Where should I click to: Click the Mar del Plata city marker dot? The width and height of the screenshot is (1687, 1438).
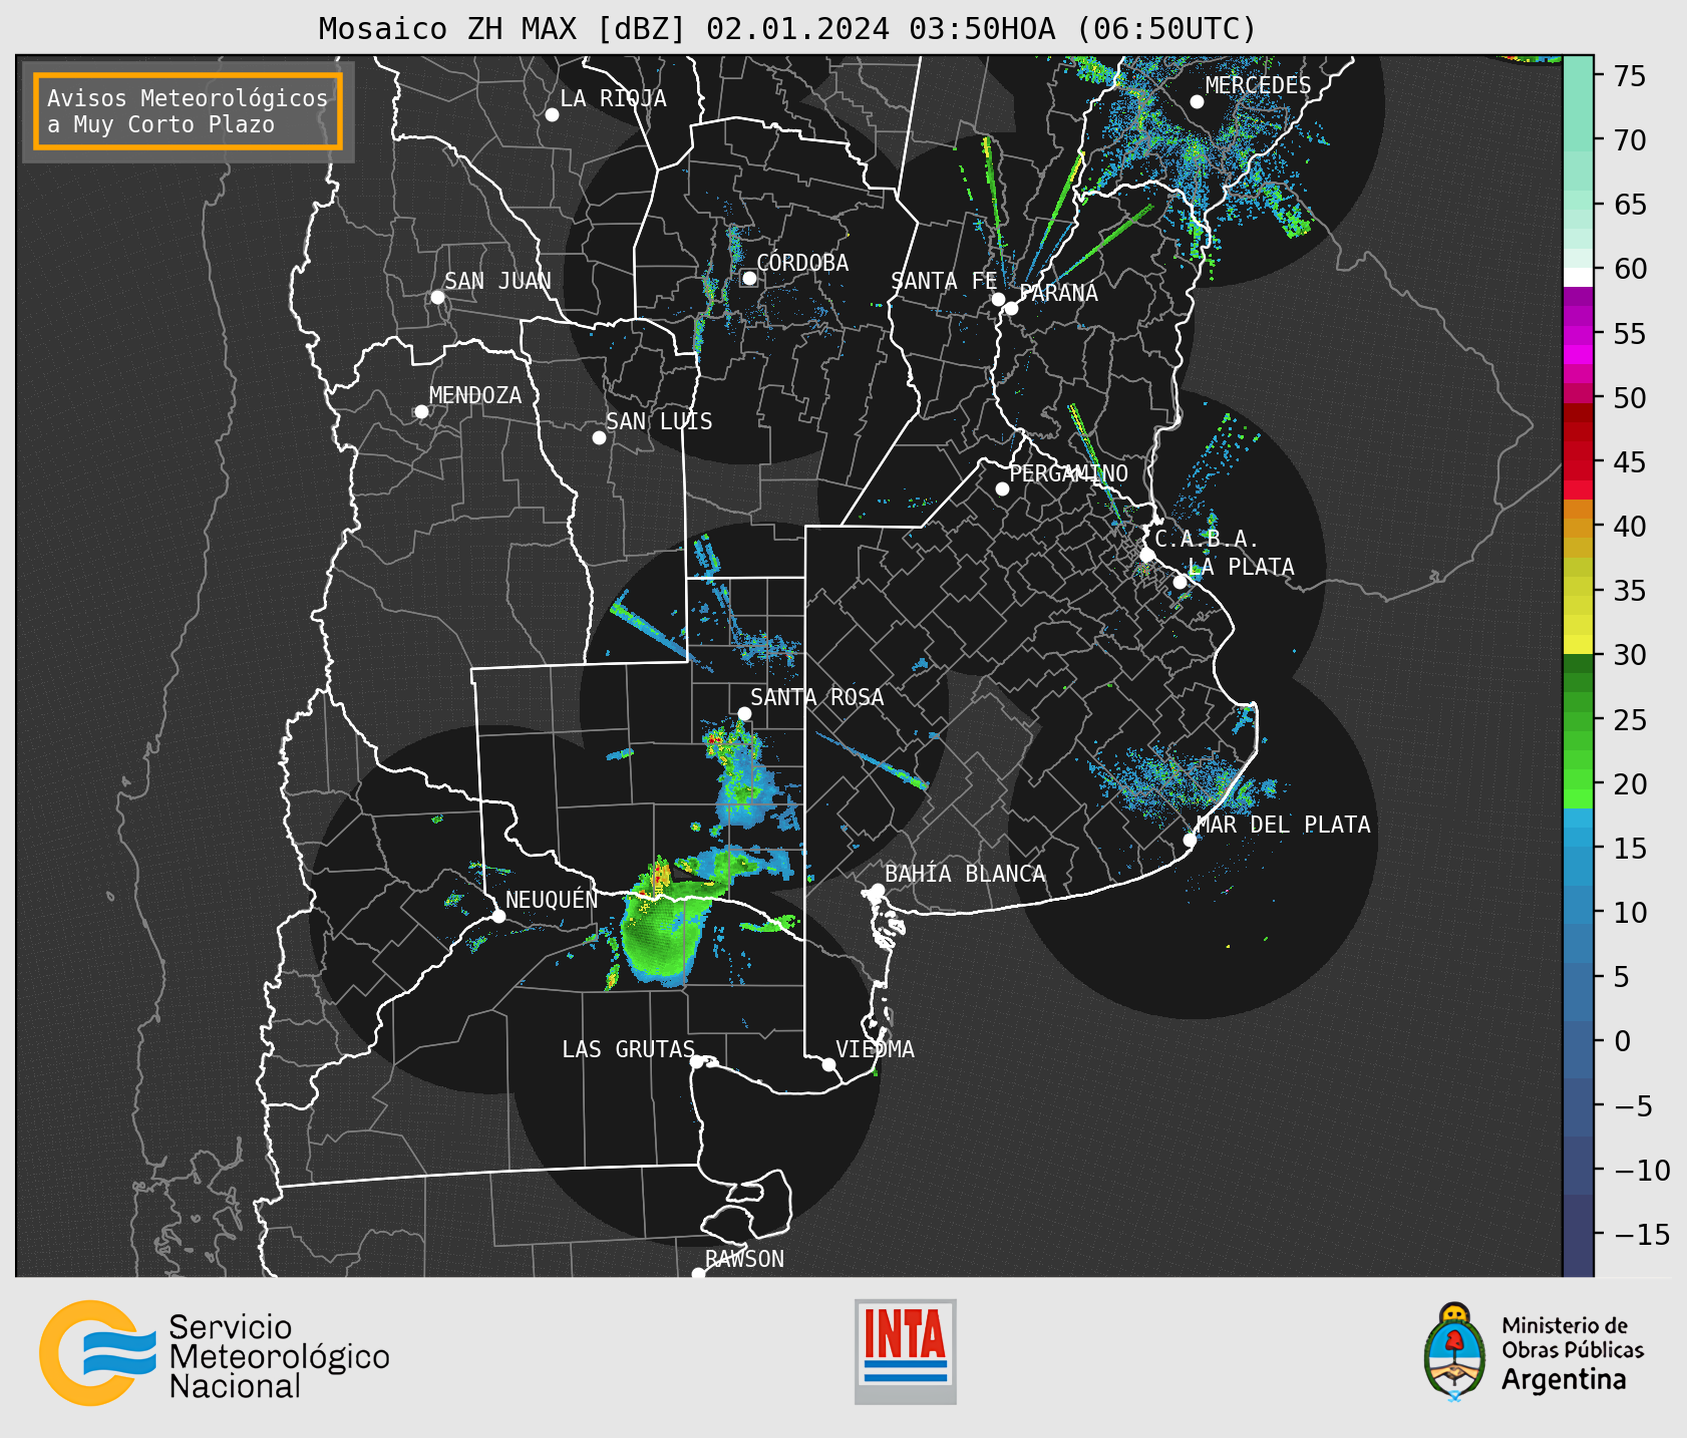click(x=1190, y=840)
